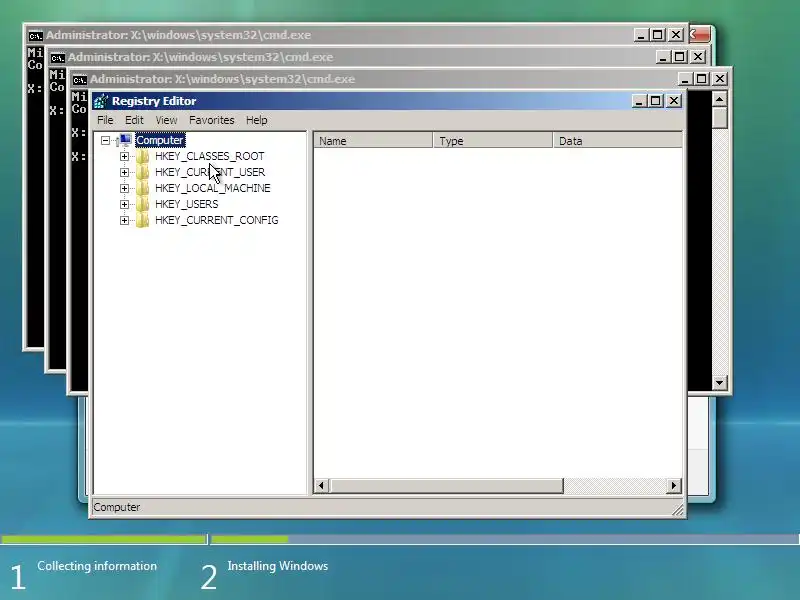Click the HKEY_USERS folder icon
The height and width of the screenshot is (600, 800).
[x=142, y=204]
